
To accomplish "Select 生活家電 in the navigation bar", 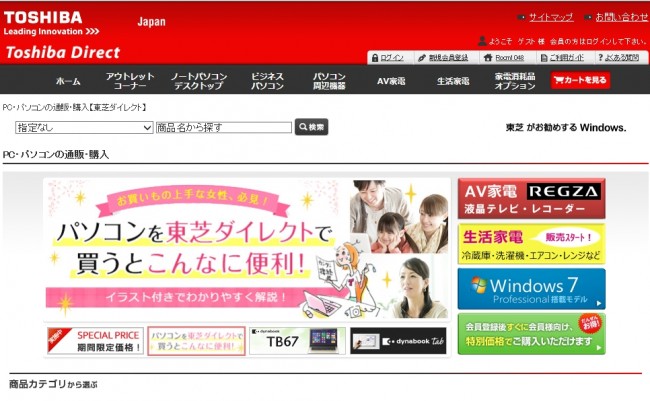I will click(x=453, y=81).
